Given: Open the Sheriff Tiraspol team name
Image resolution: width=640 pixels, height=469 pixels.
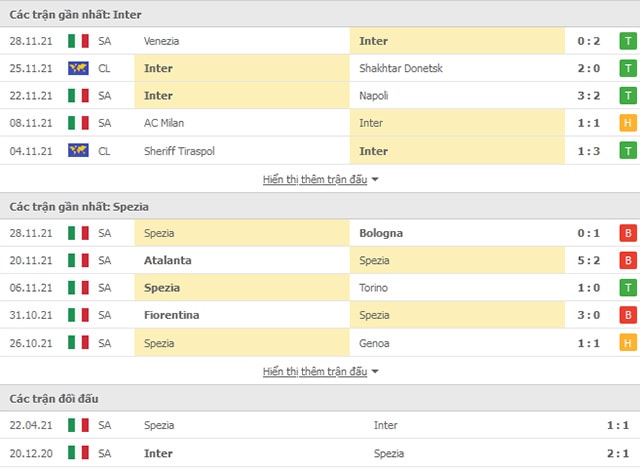Looking at the screenshot, I should (179, 151).
